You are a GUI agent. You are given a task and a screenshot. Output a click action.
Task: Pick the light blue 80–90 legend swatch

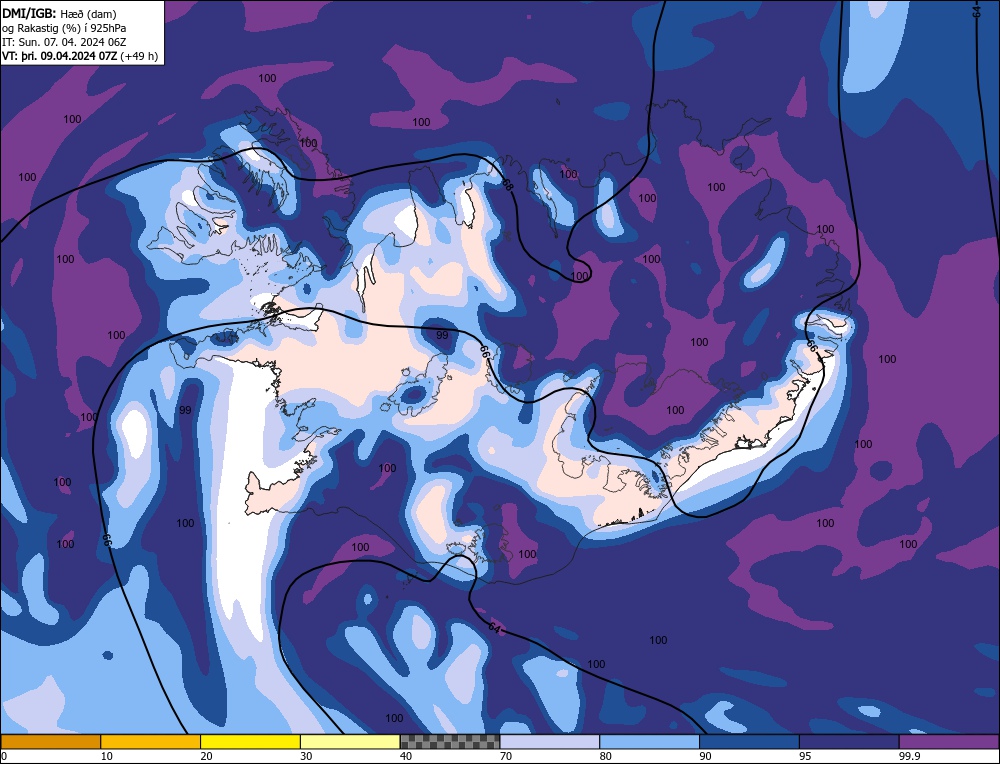coord(650,742)
